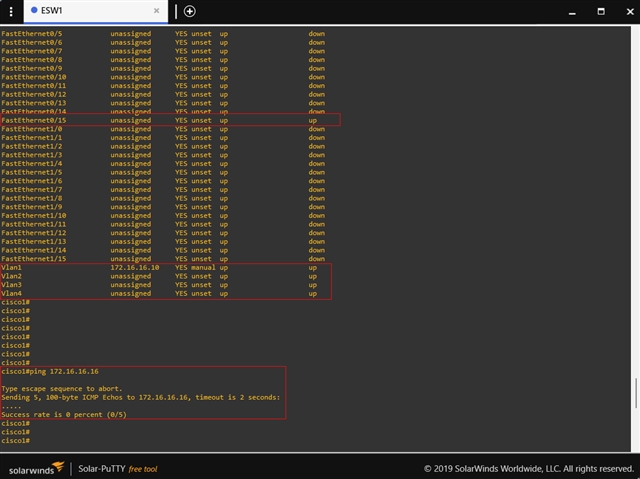Click the FastEthernet0/10 row name
This screenshot has width=640, height=479.
(x=34, y=77)
